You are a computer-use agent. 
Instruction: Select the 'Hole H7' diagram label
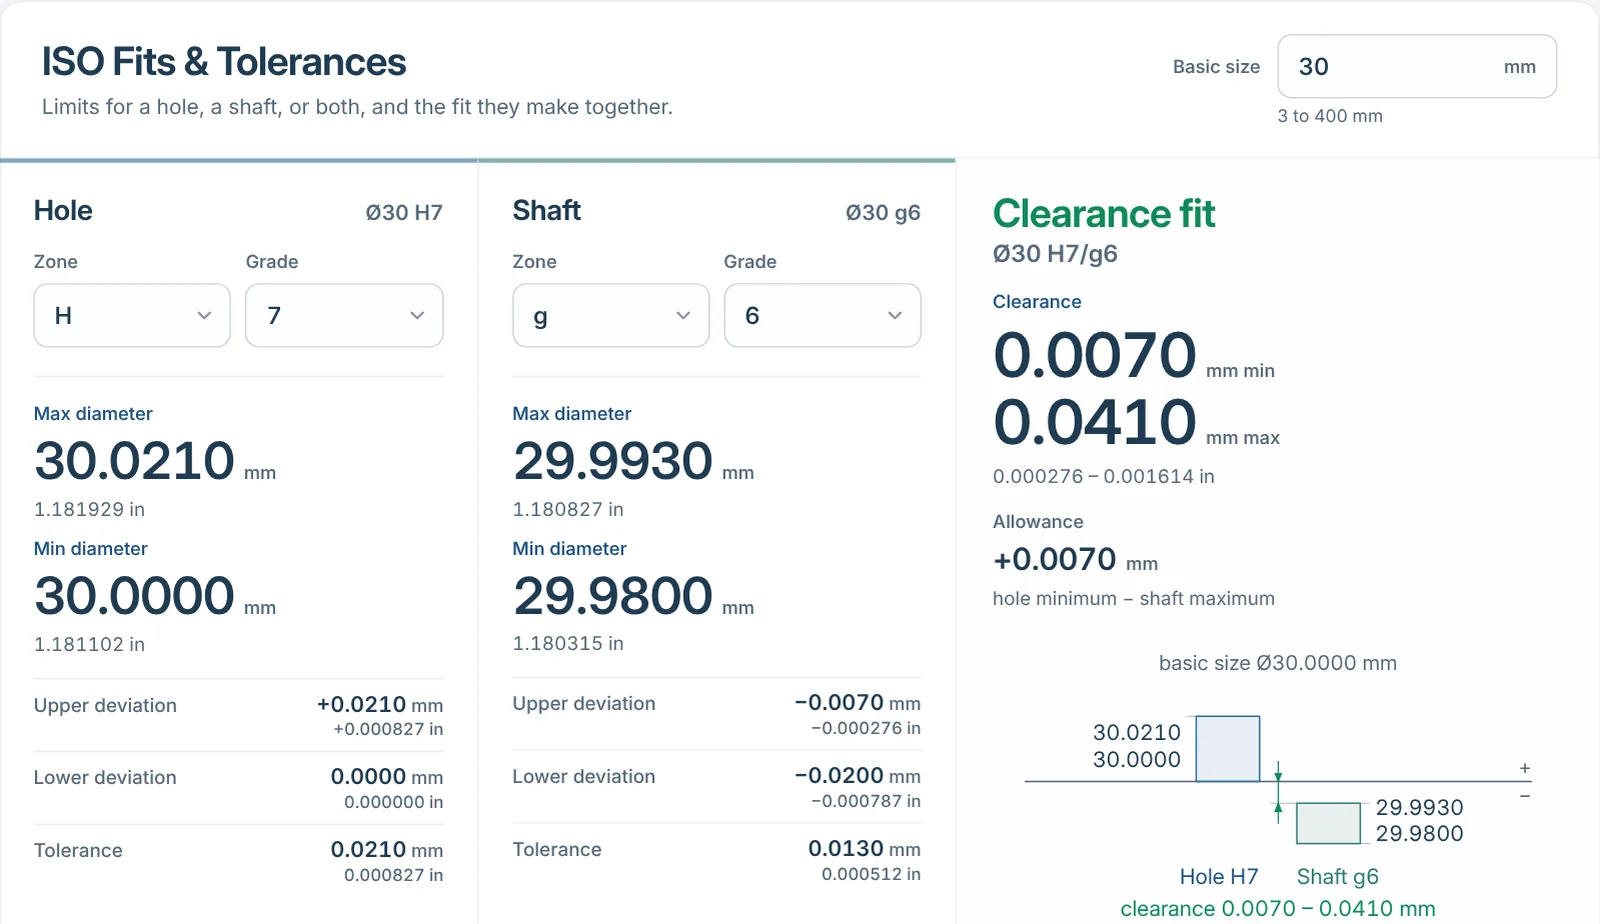click(1219, 877)
